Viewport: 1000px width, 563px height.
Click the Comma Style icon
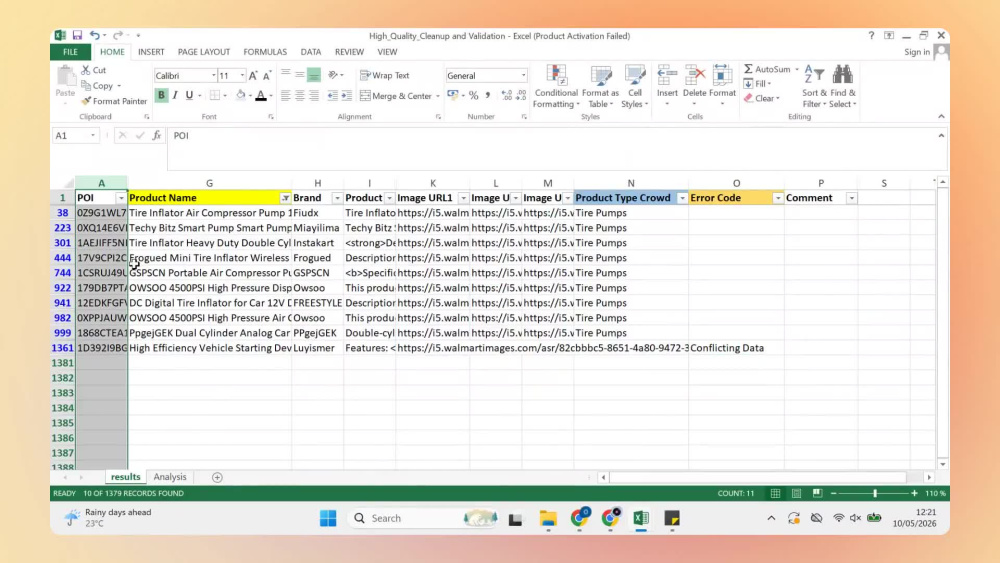coord(487,96)
